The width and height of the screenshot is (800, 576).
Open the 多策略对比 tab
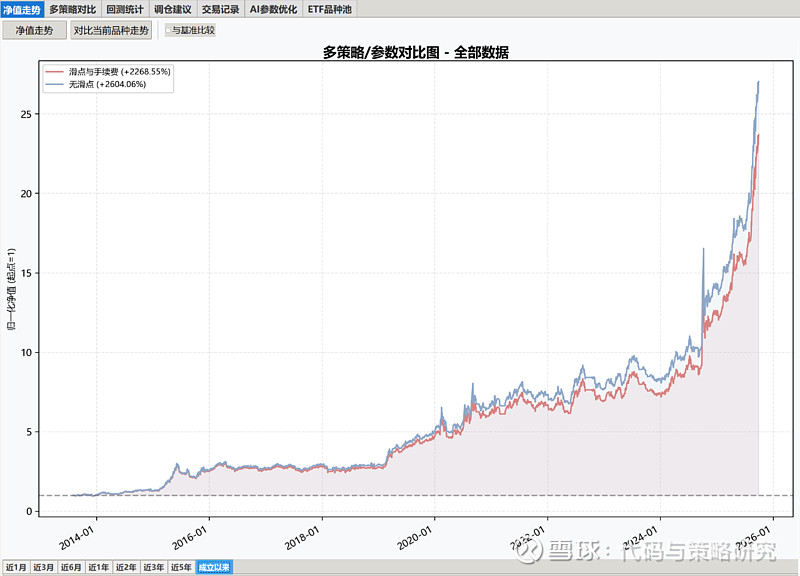pyautogui.click(x=73, y=8)
